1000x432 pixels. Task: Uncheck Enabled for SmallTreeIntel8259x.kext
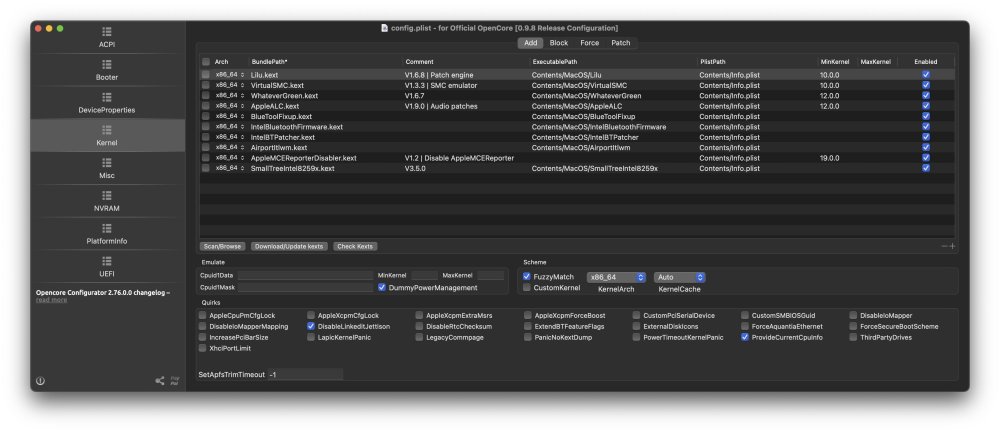(925, 168)
